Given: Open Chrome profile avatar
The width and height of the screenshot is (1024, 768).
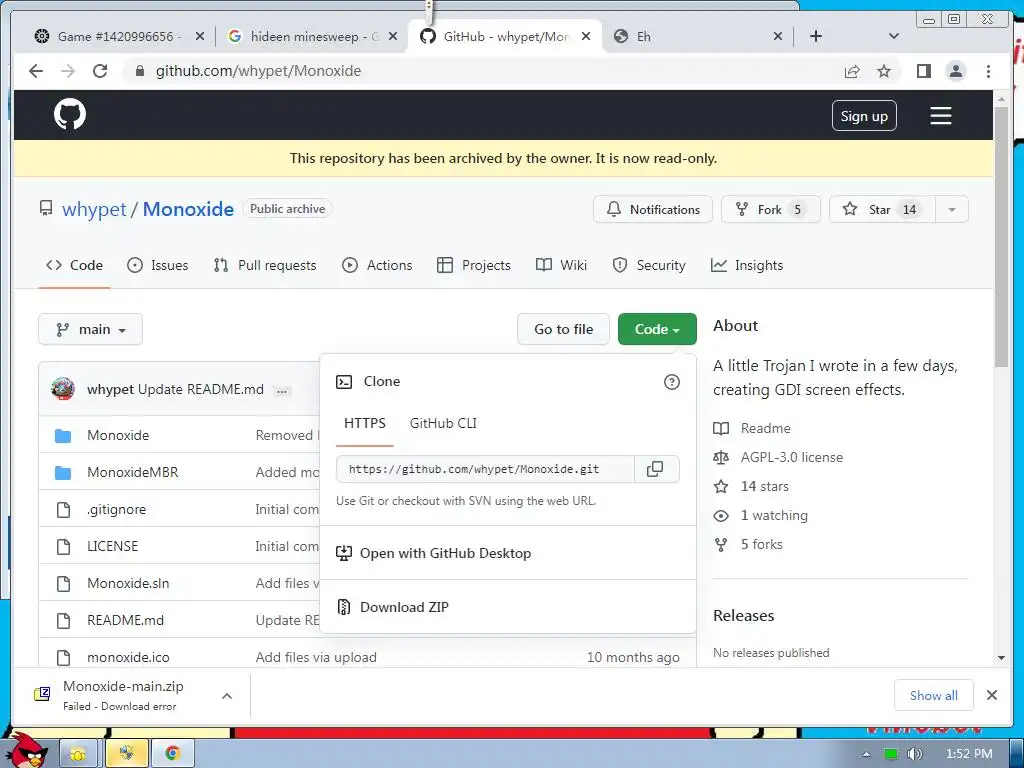Looking at the screenshot, I should tap(955, 71).
